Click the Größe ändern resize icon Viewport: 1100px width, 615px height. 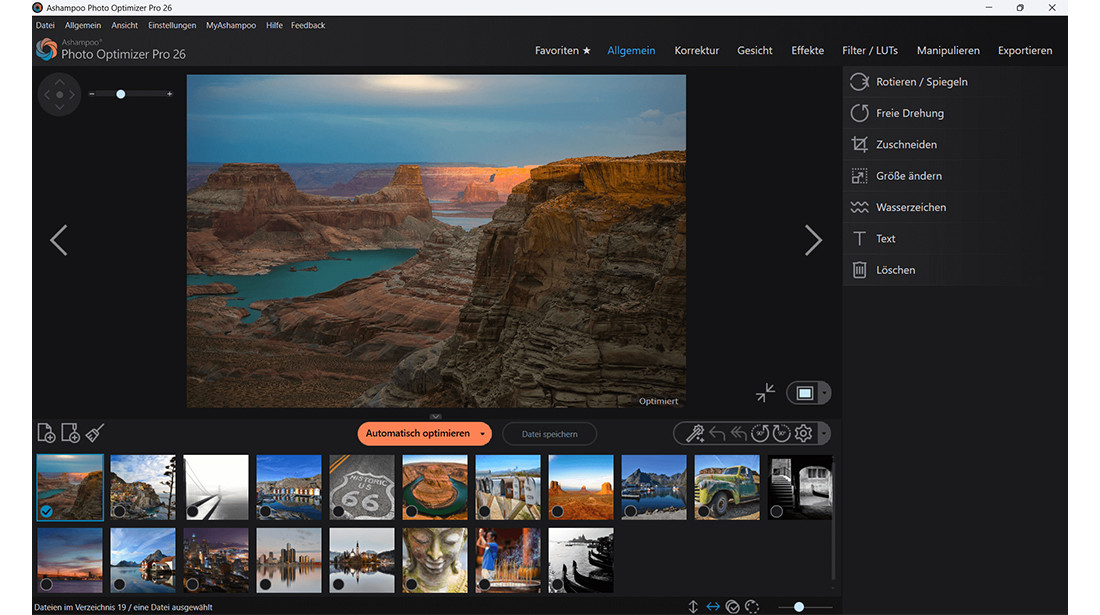pos(859,176)
